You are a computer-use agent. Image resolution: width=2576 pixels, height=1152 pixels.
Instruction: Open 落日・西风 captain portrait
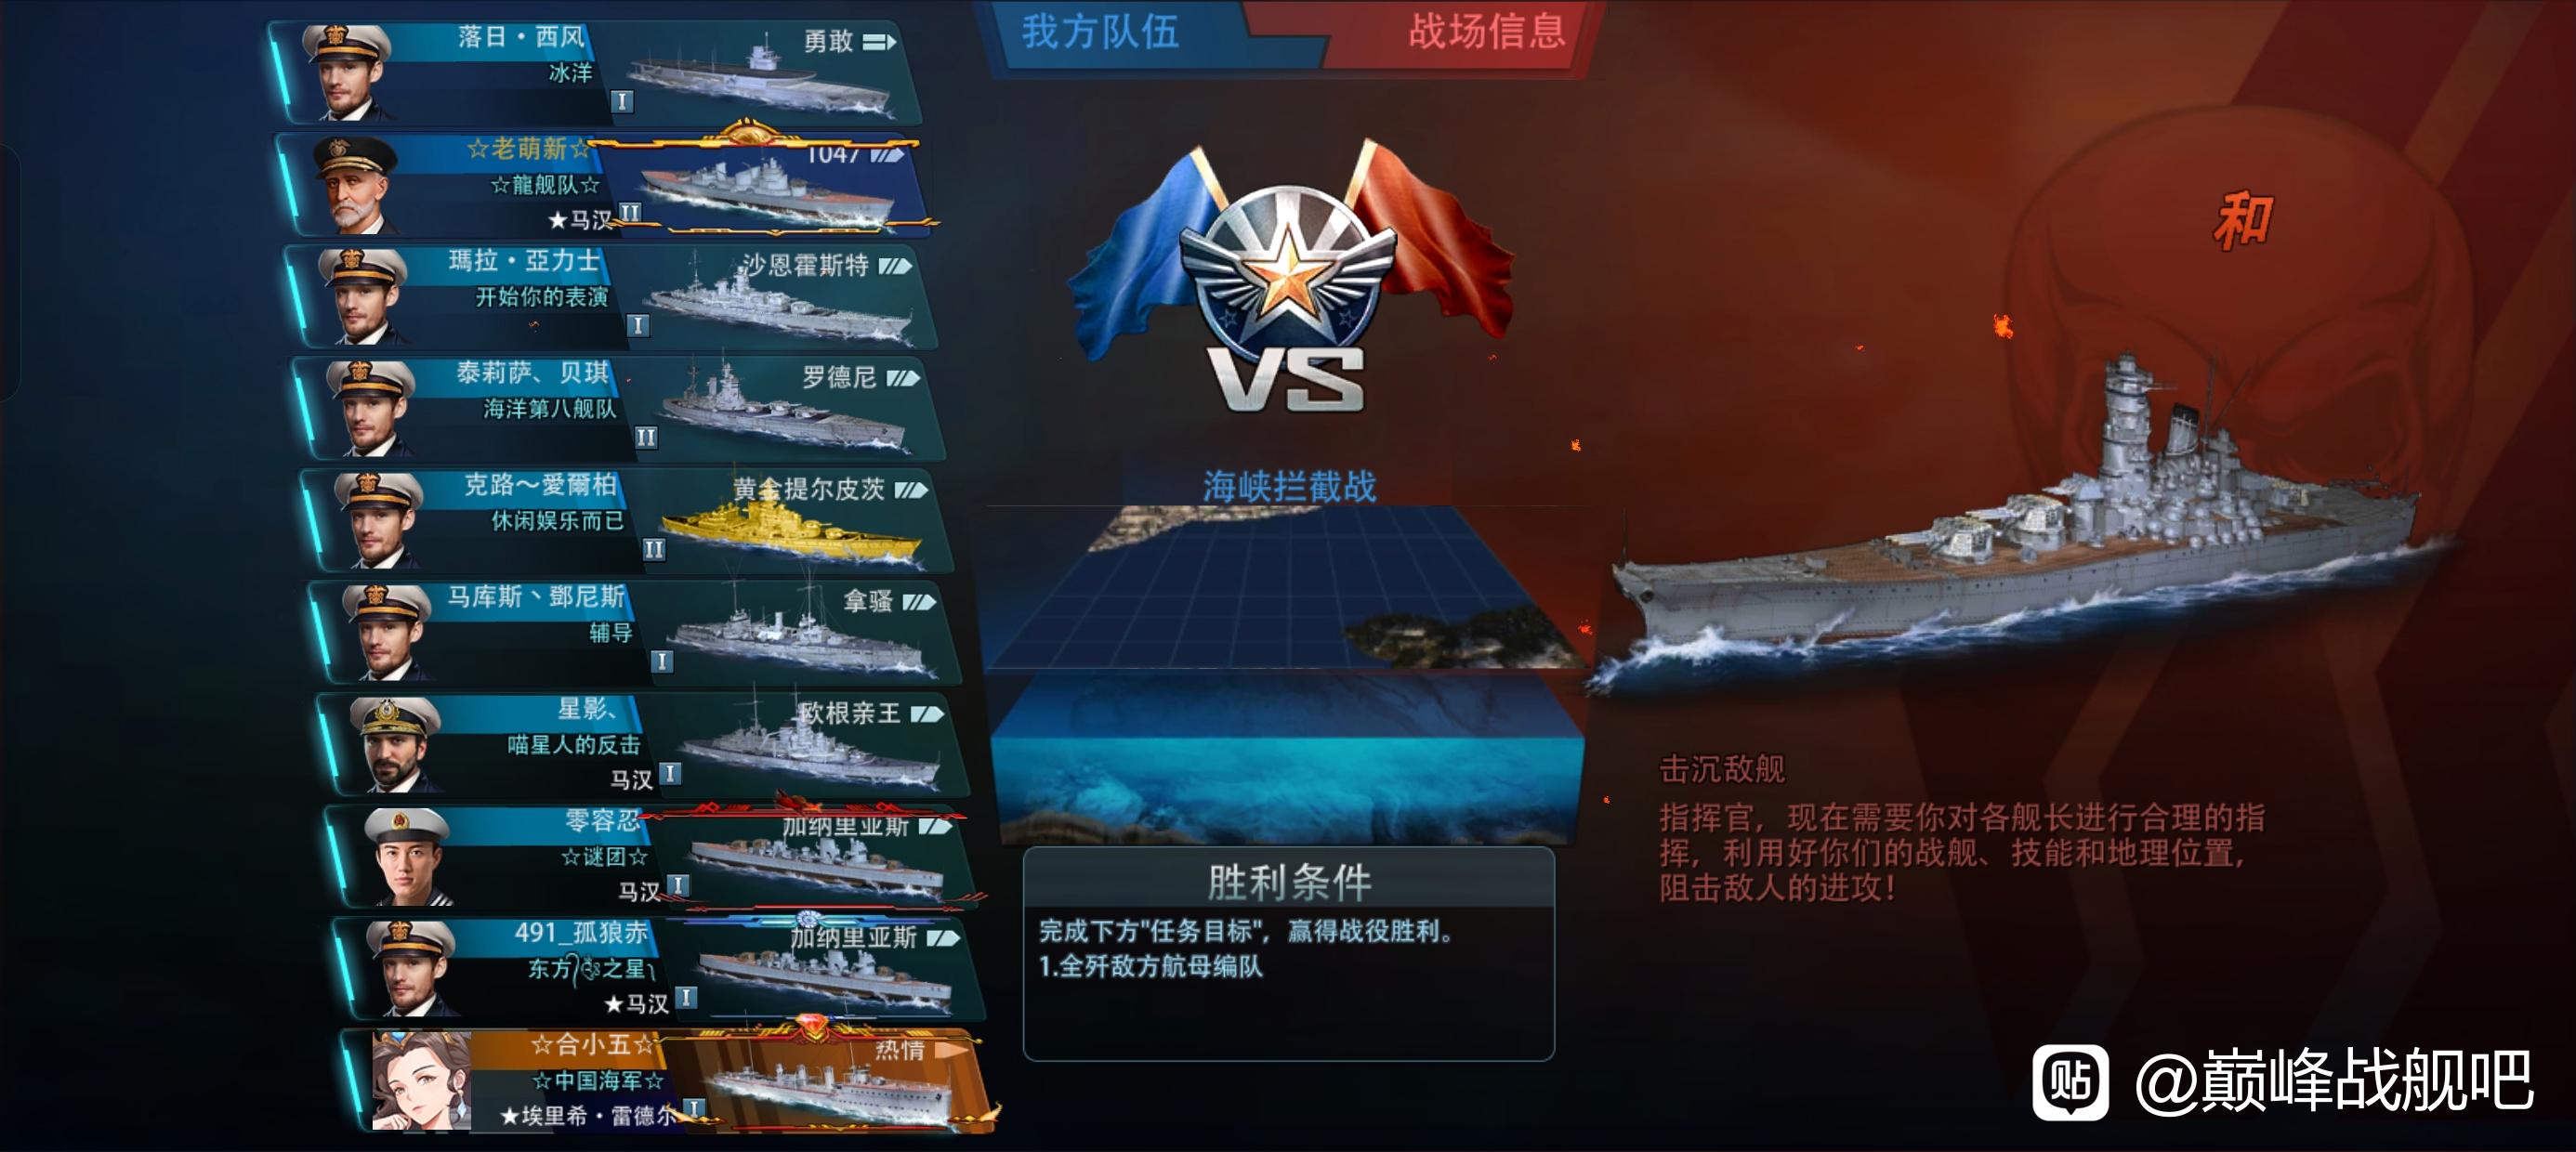click(345, 74)
